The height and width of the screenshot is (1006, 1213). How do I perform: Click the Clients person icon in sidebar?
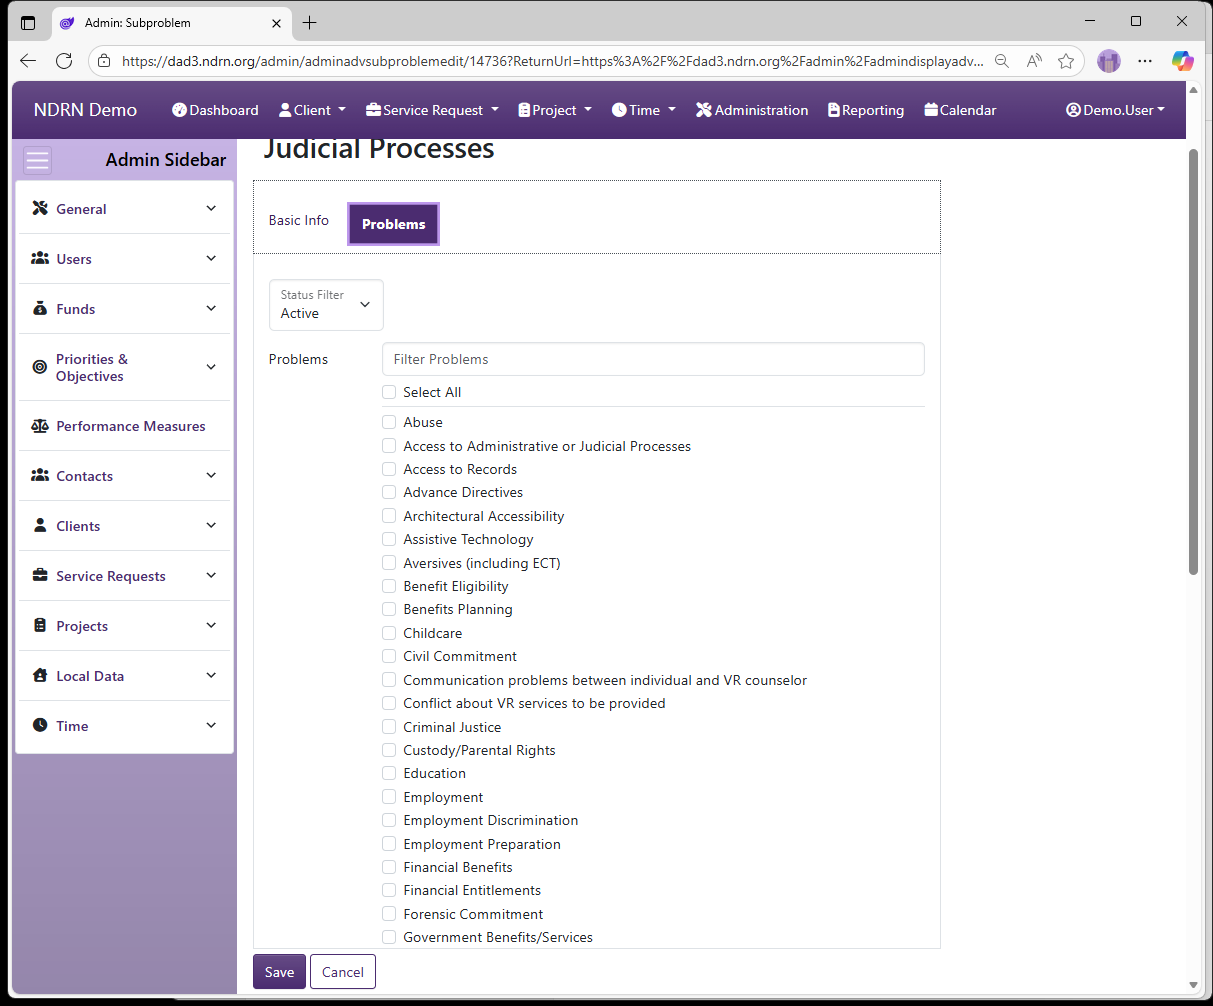(40, 525)
